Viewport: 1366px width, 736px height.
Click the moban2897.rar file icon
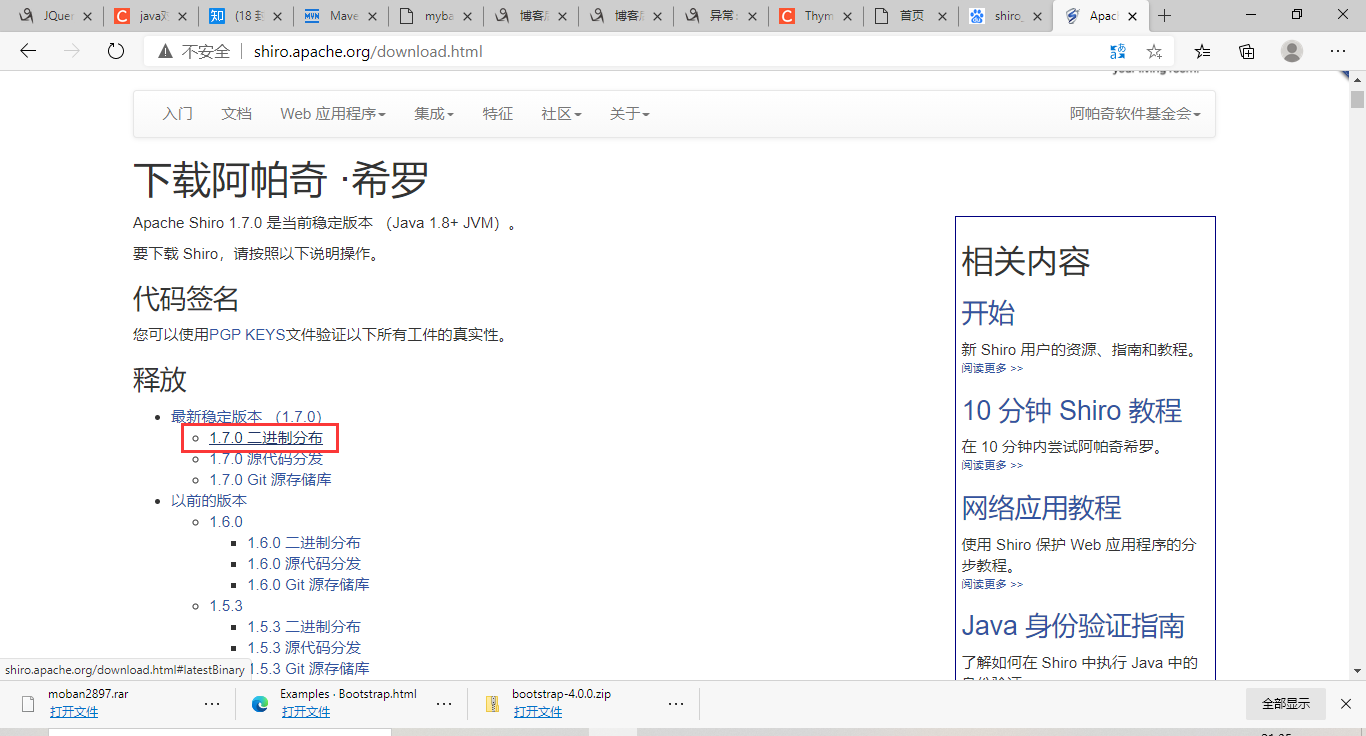click(28, 703)
